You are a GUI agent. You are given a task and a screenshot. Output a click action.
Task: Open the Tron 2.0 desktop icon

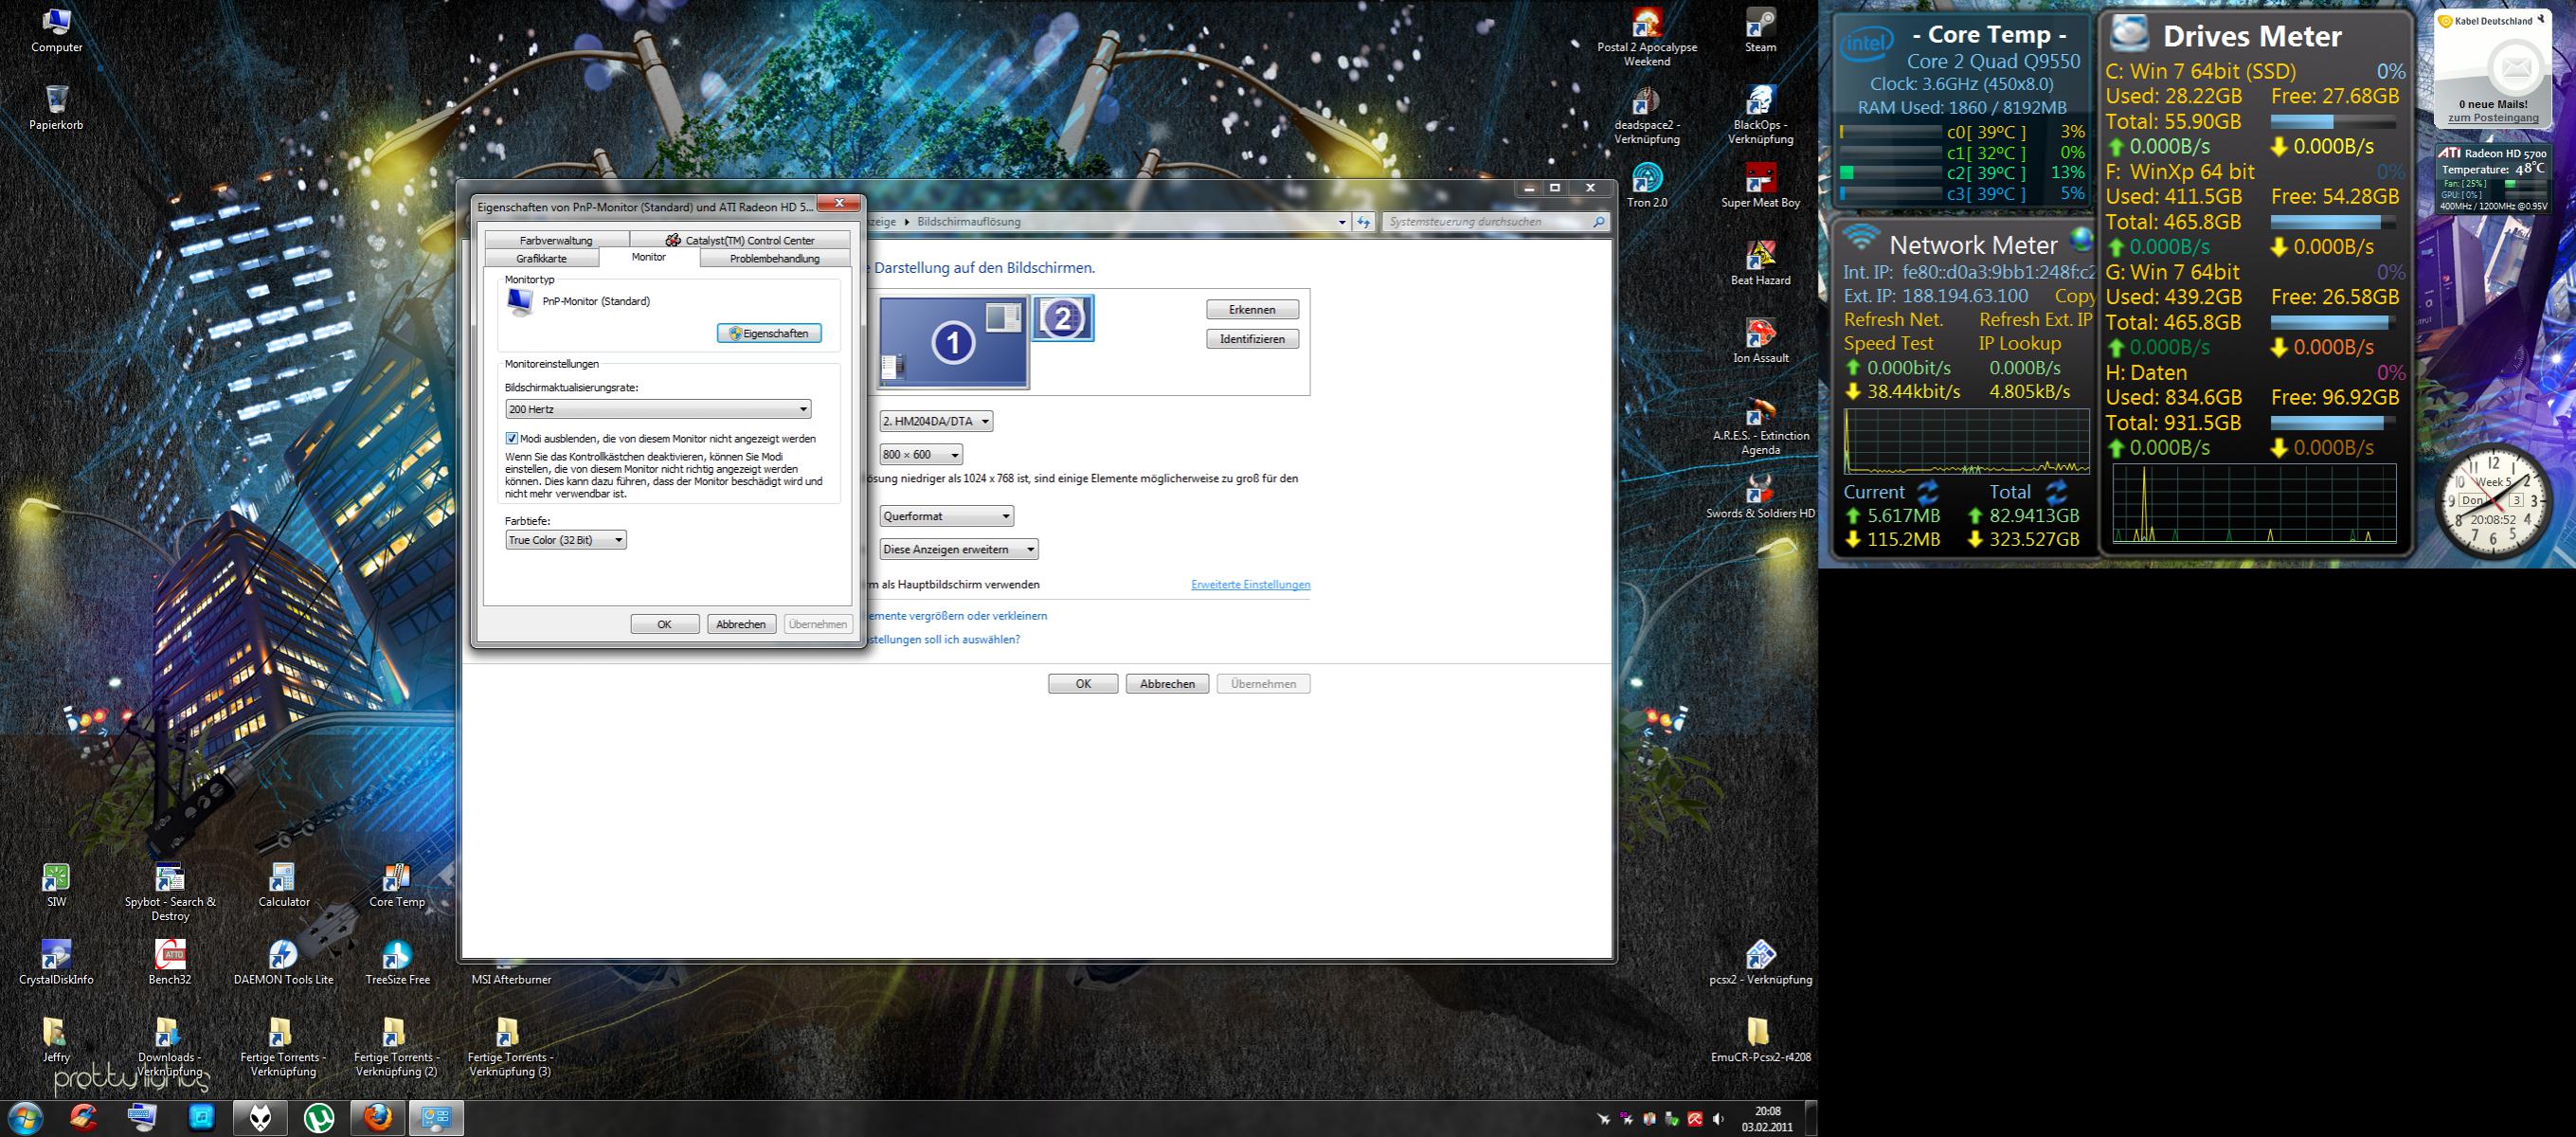click(1646, 180)
